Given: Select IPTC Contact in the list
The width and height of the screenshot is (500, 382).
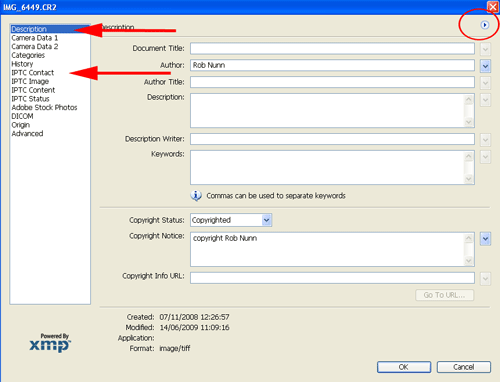Looking at the screenshot, I should [33, 72].
